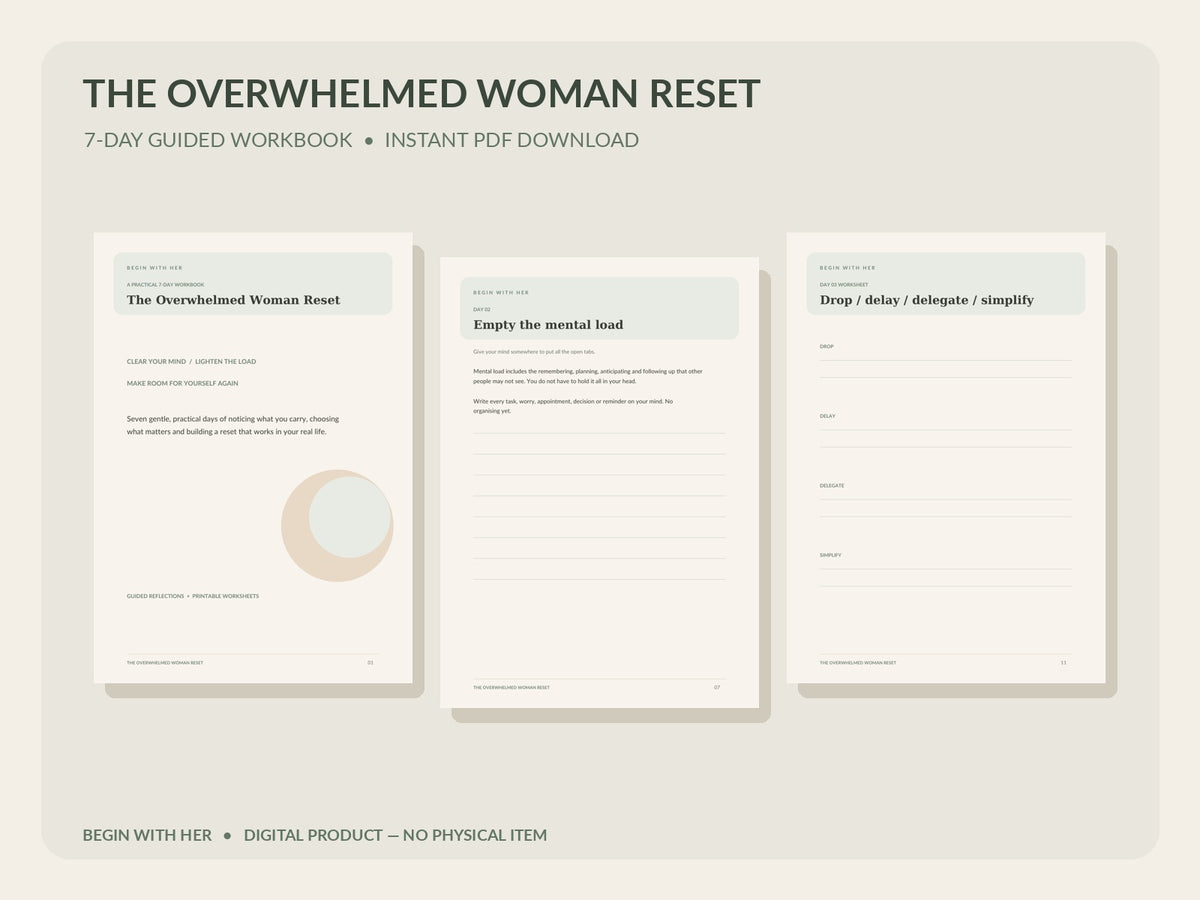The width and height of the screenshot is (1200, 900).
Task: Click the Drop / delay / delegate / simplify heading
Action: (927, 300)
